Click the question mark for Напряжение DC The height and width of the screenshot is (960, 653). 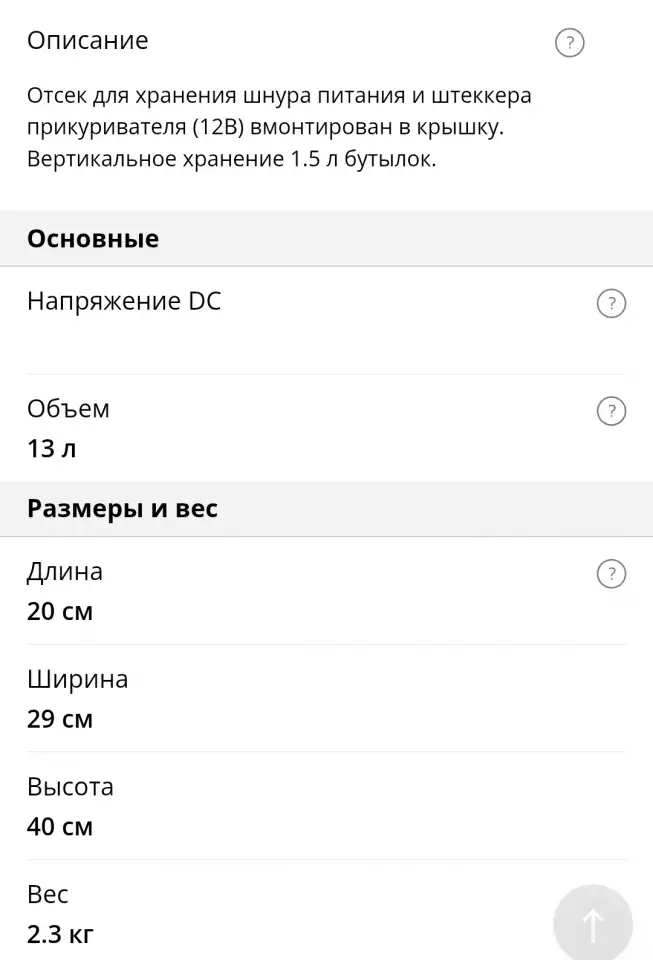611,303
